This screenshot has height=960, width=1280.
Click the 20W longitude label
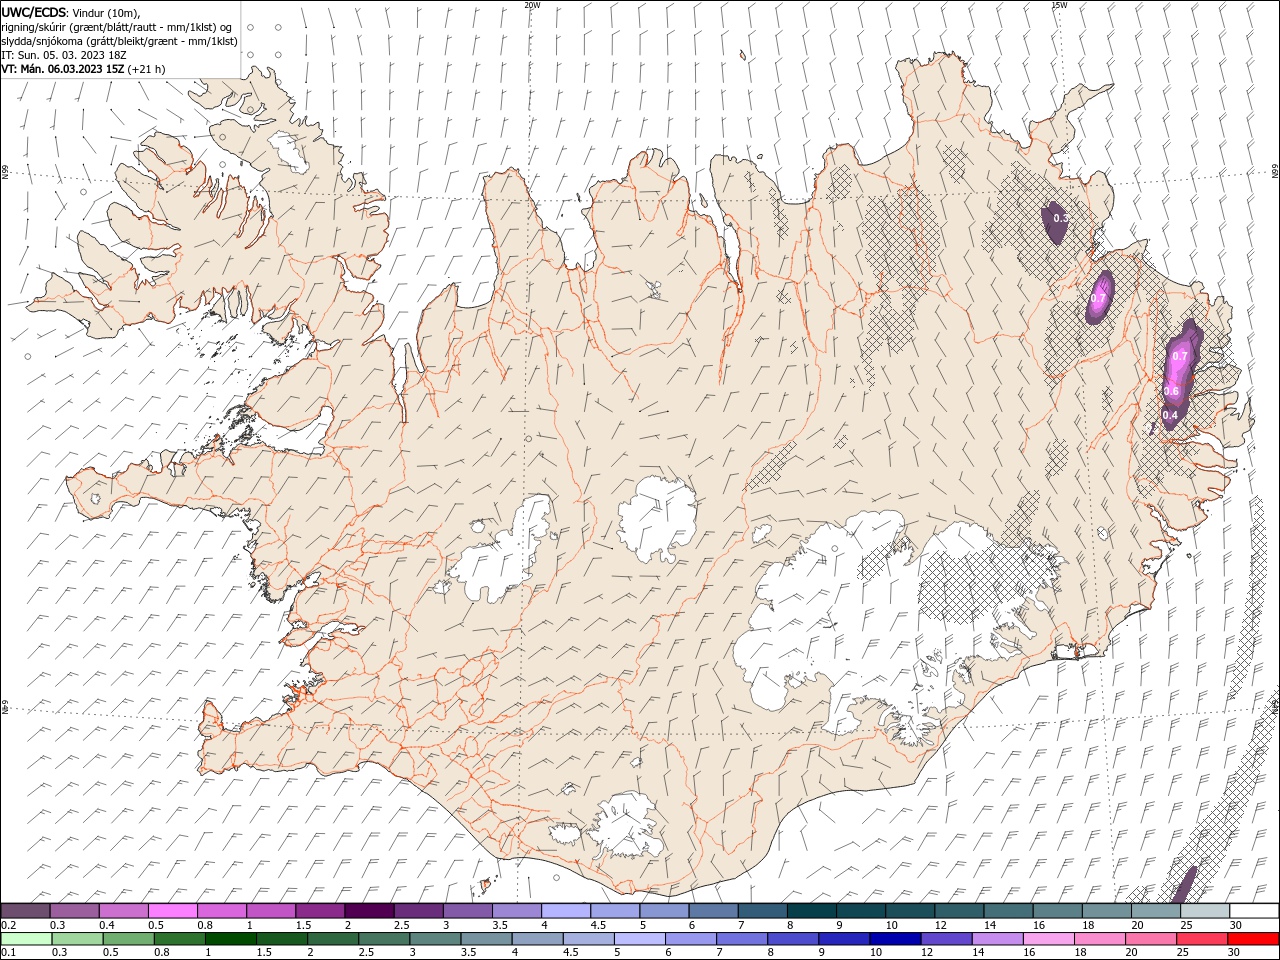click(x=532, y=5)
